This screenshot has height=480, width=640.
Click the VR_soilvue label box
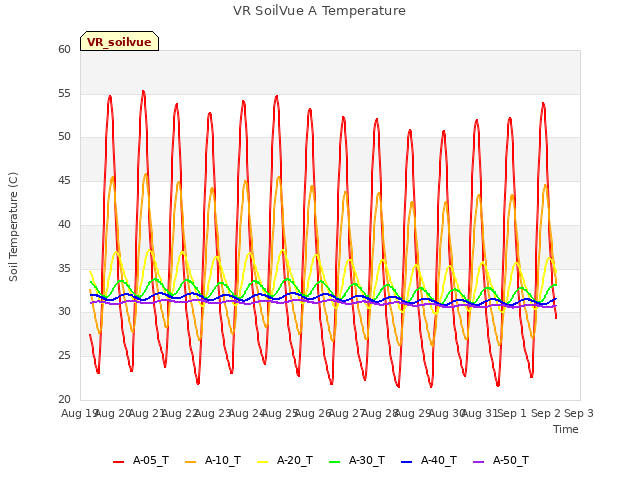(119, 41)
